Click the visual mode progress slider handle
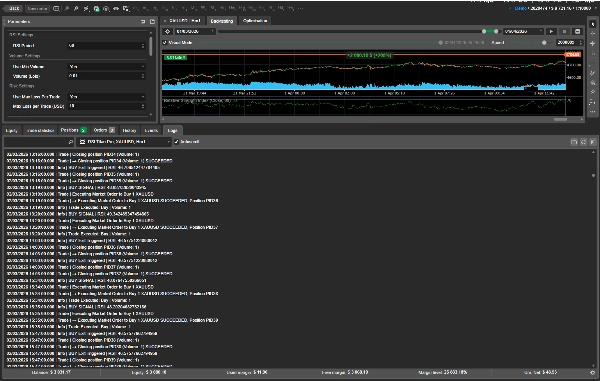 (440, 42)
